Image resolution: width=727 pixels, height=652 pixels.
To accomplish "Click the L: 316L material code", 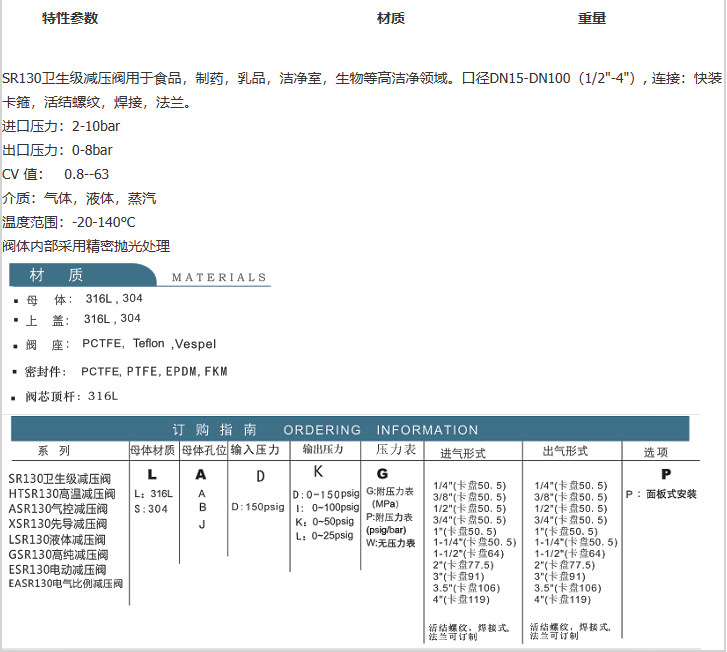I will pos(153,494).
